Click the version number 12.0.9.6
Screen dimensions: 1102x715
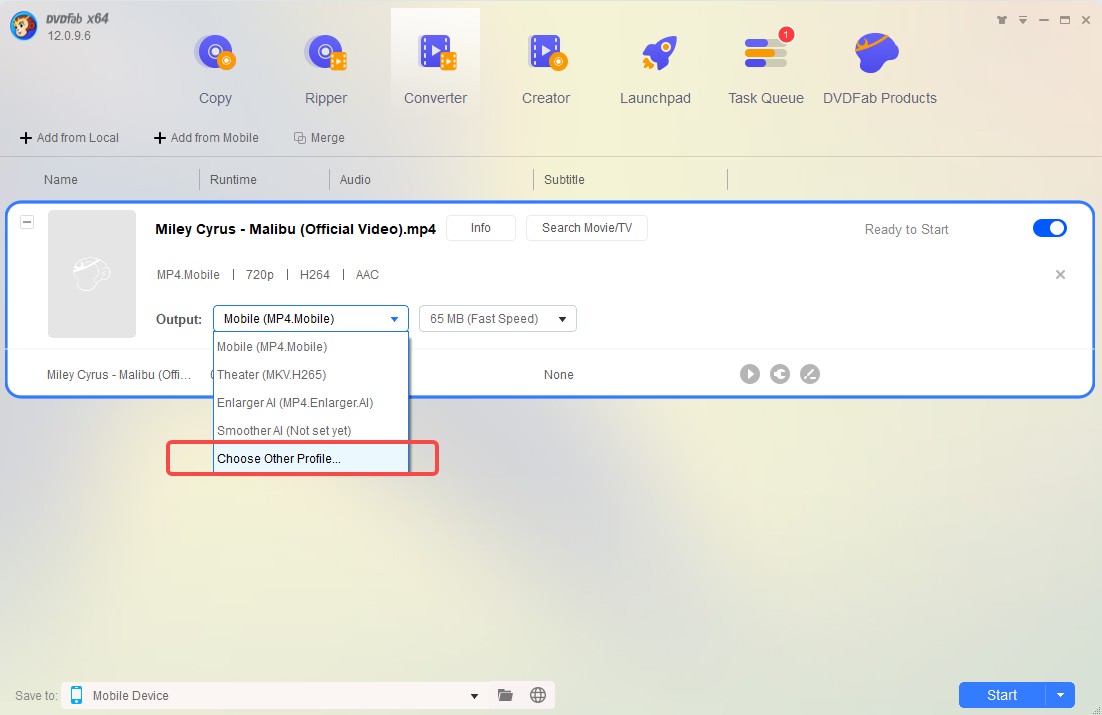coord(69,36)
